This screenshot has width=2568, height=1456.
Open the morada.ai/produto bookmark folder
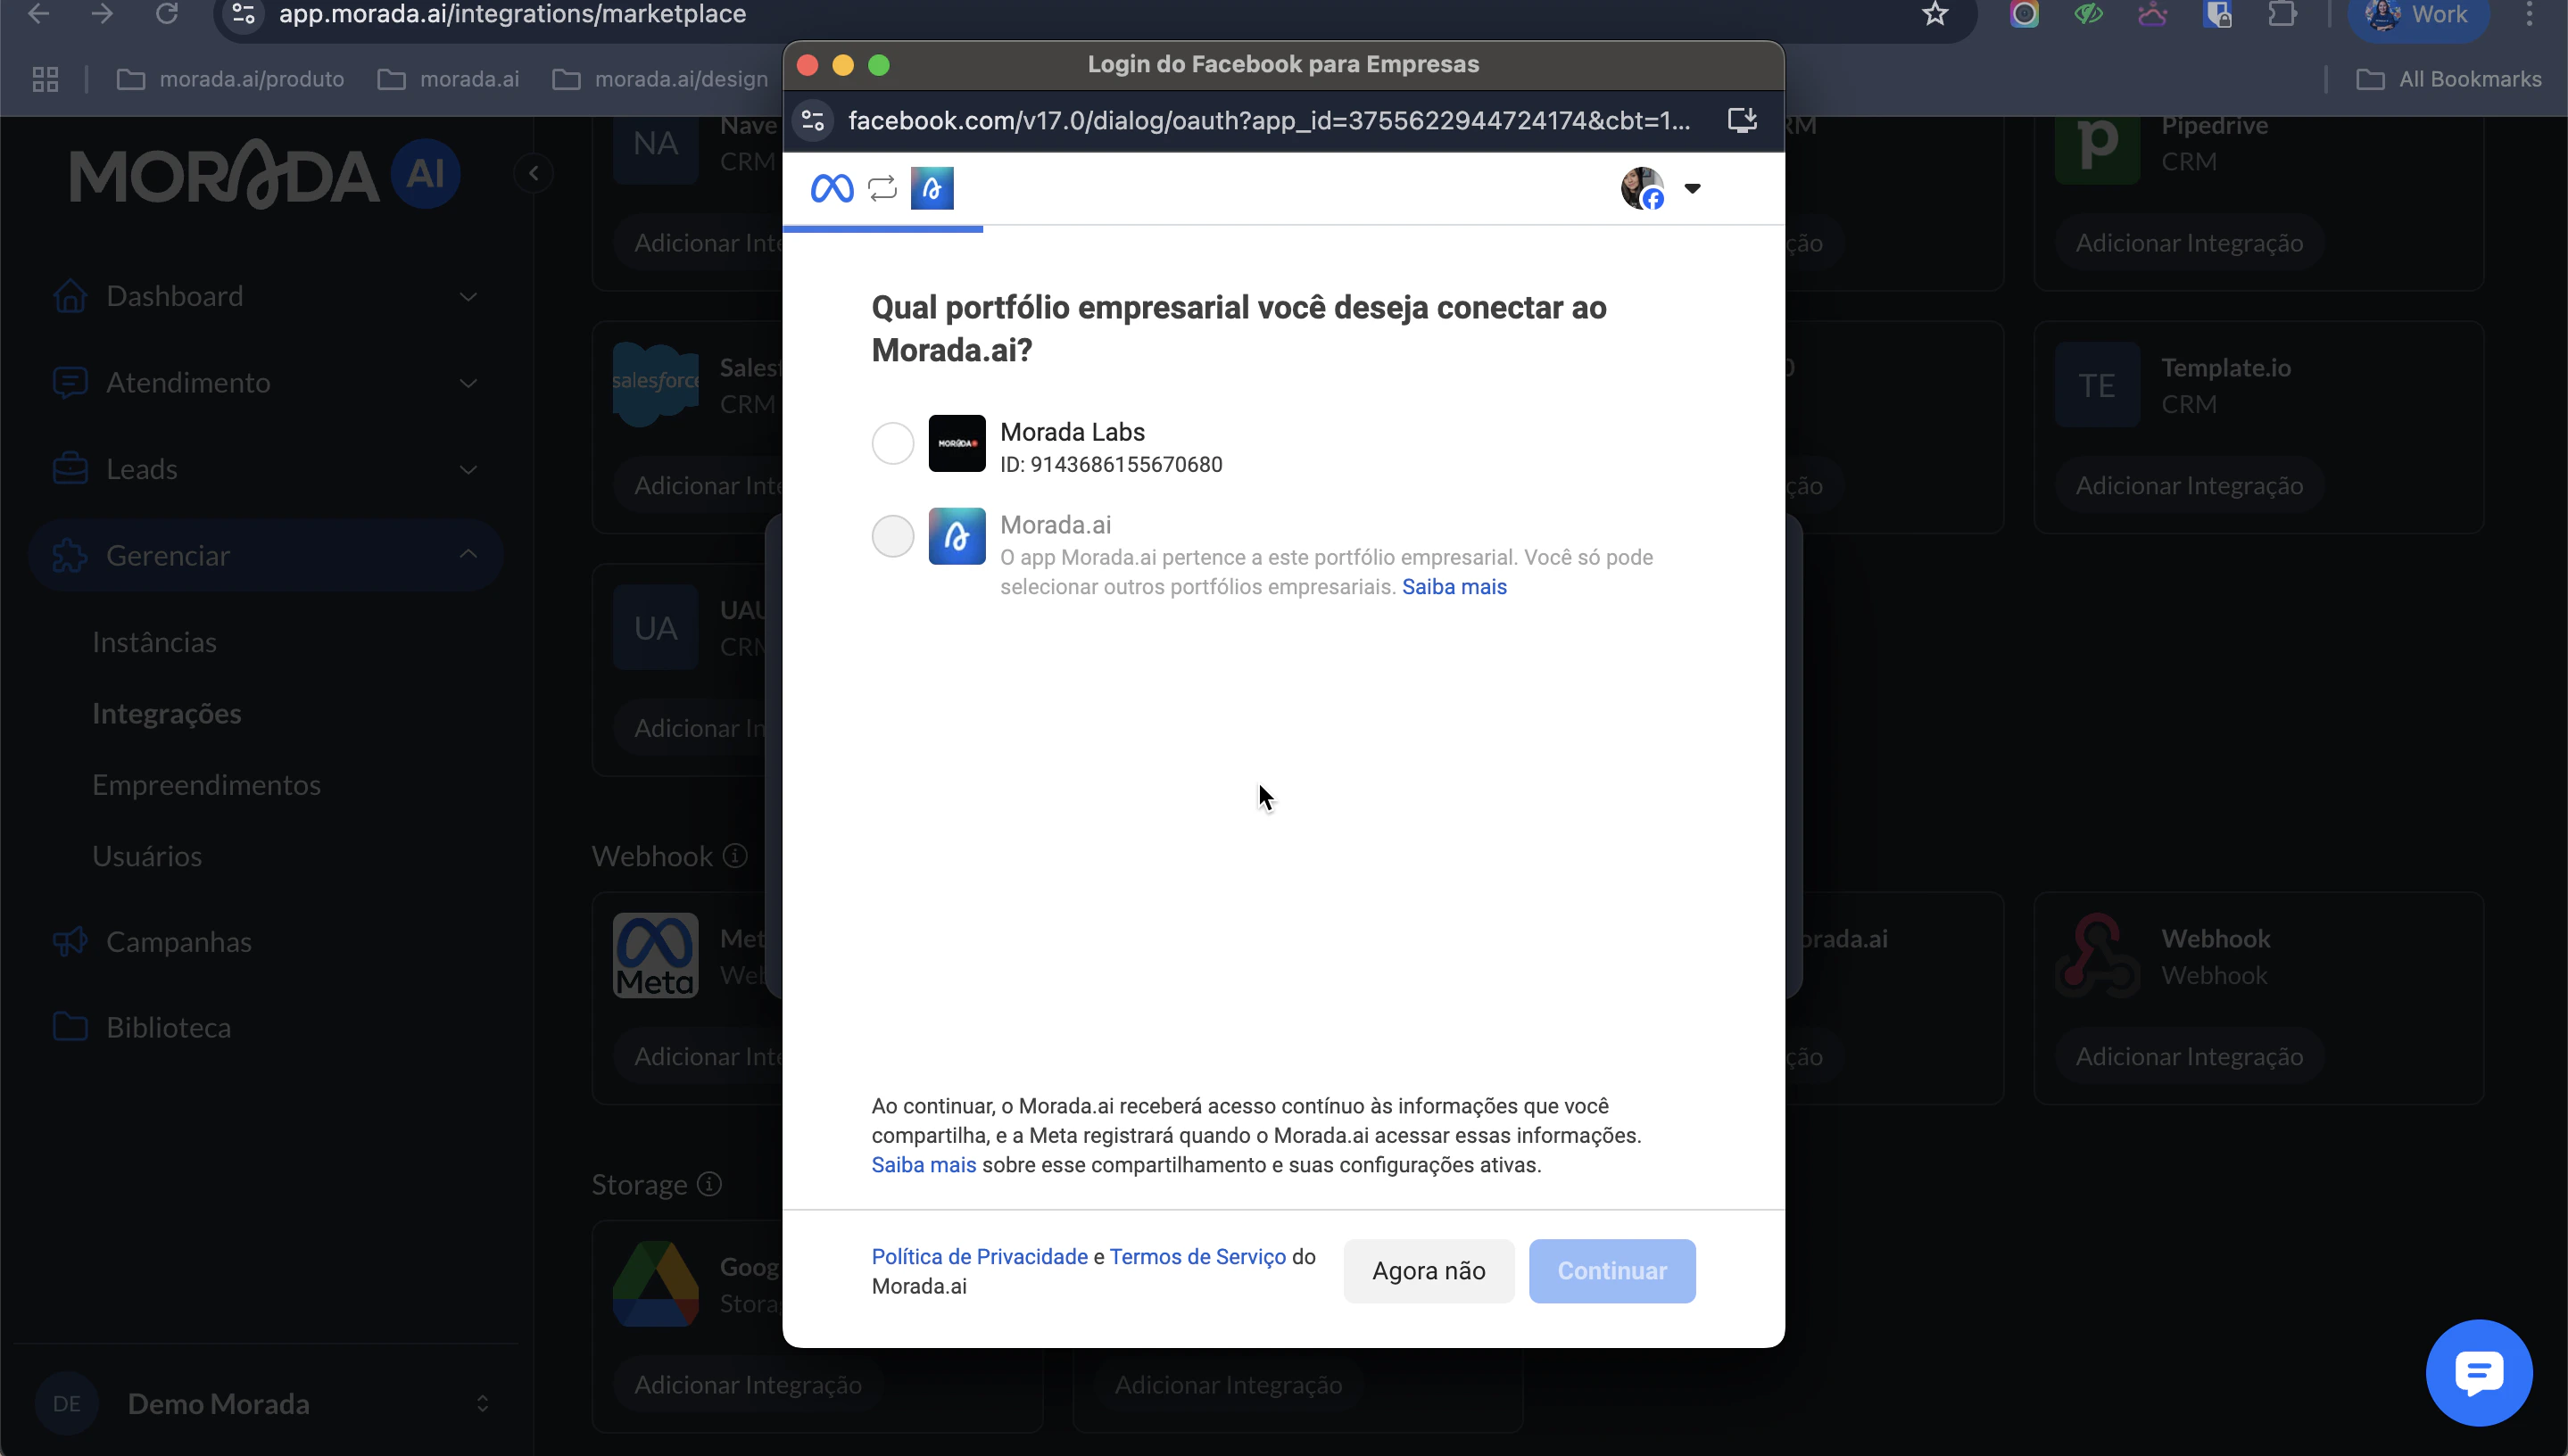pyautogui.click(x=230, y=79)
